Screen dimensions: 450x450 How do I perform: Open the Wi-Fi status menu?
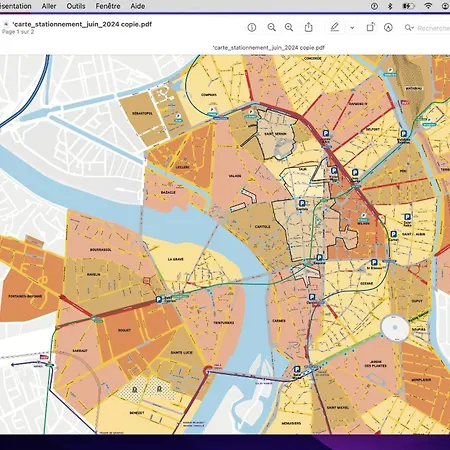click(x=428, y=6)
